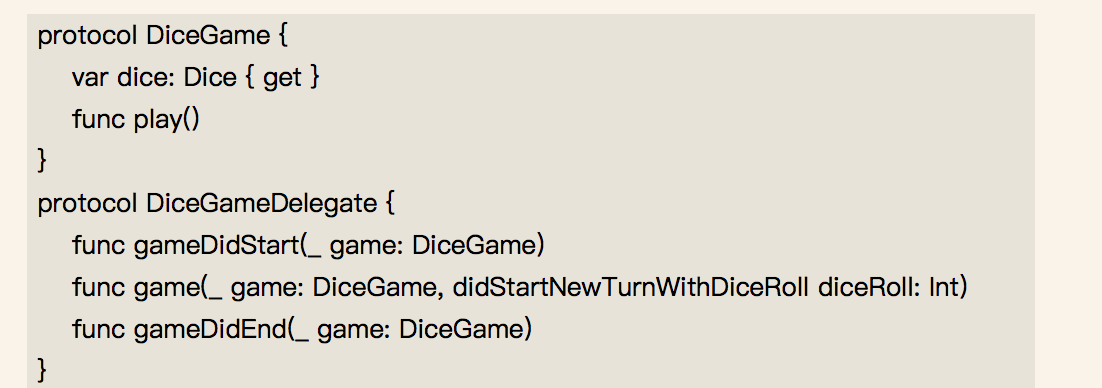This screenshot has height=388, width=1102.
Task: Click the first 'protocol' keyword
Action: 87,36
